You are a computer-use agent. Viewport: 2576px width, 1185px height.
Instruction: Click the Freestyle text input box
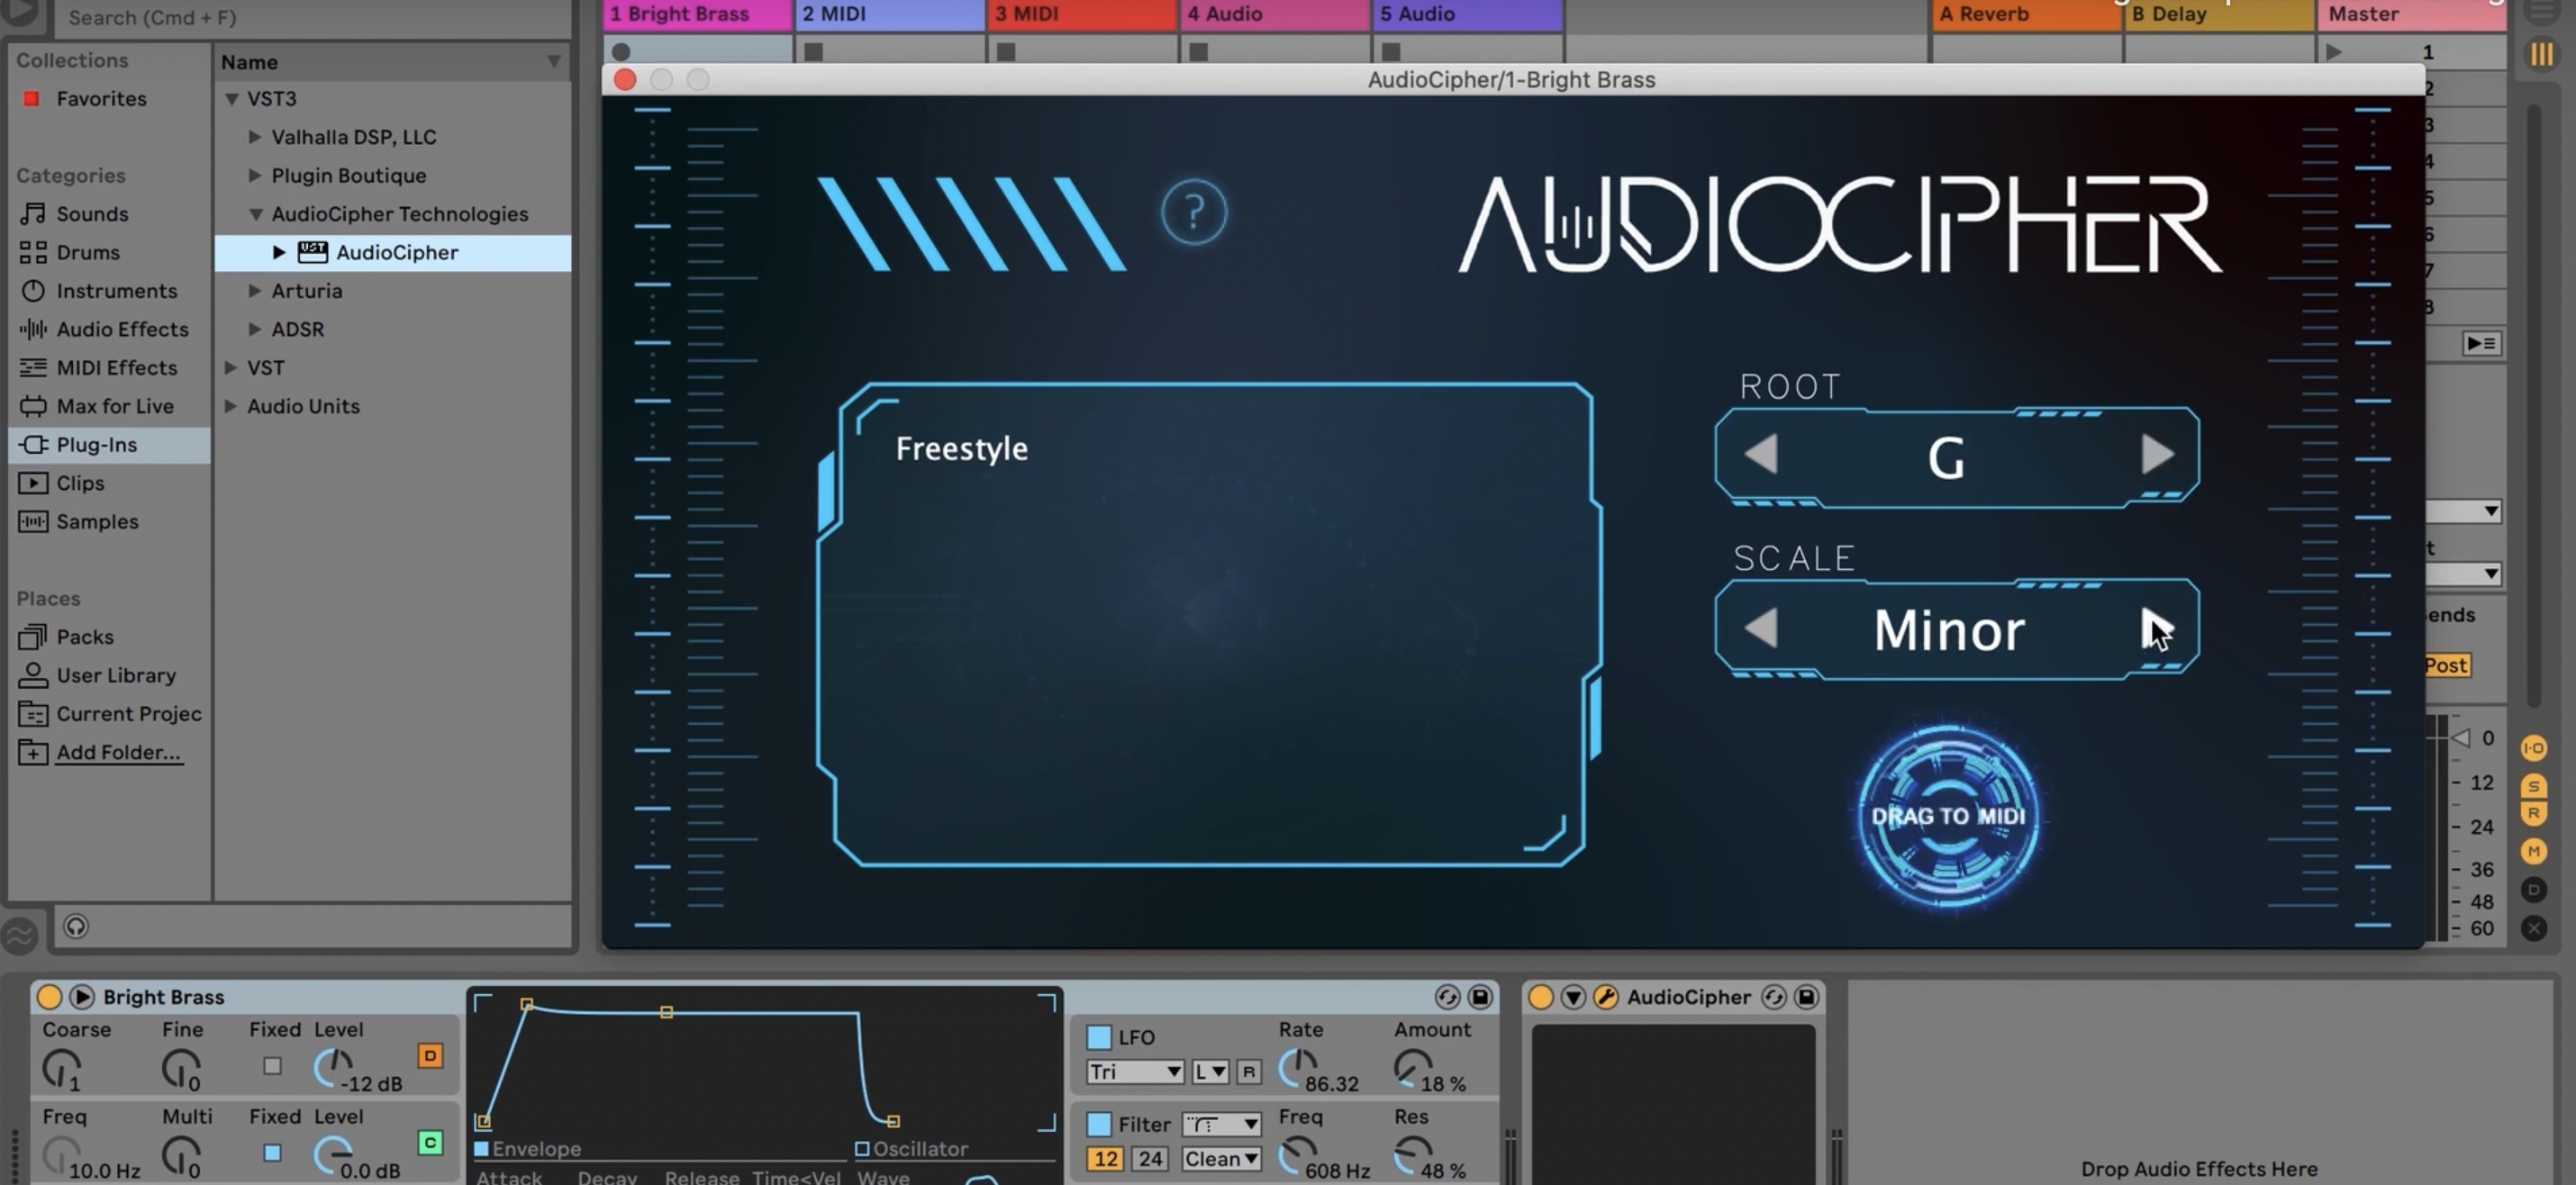[1208, 624]
